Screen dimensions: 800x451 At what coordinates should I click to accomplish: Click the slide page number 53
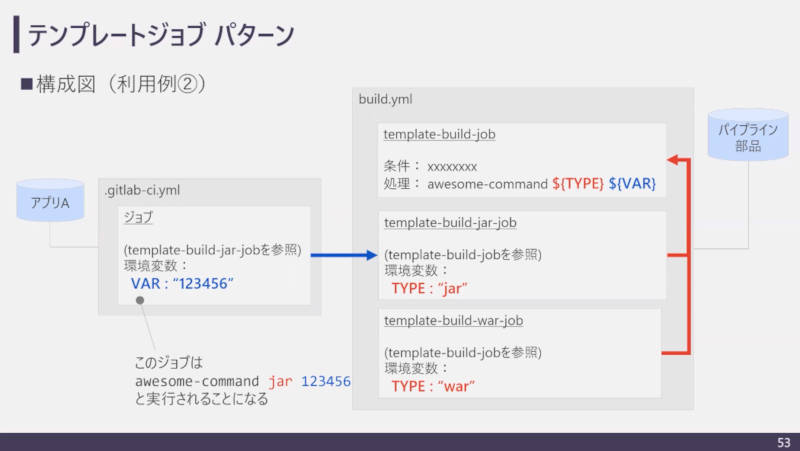click(784, 442)
